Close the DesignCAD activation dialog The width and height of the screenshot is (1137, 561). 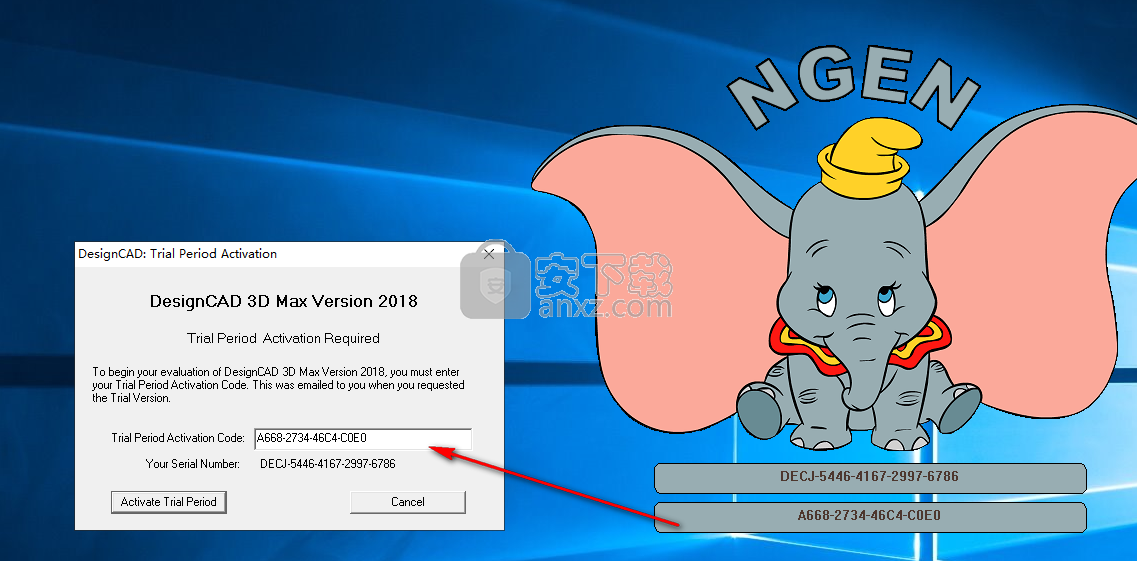click(489, 254)
